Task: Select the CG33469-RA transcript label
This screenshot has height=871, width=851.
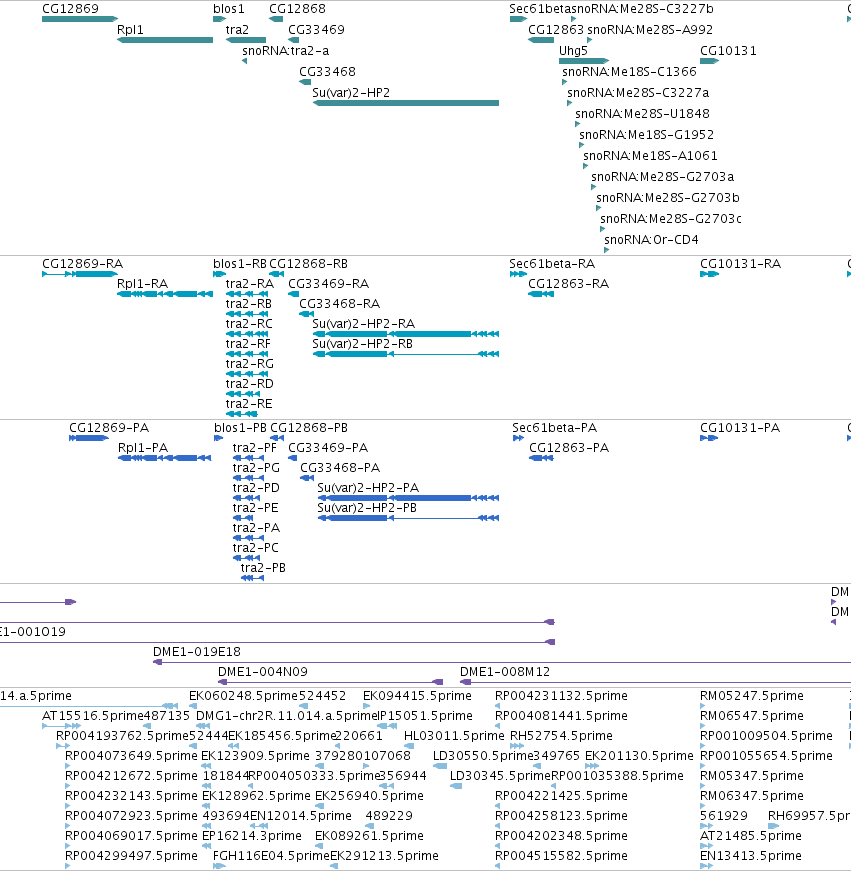Action: click(328, 284)
